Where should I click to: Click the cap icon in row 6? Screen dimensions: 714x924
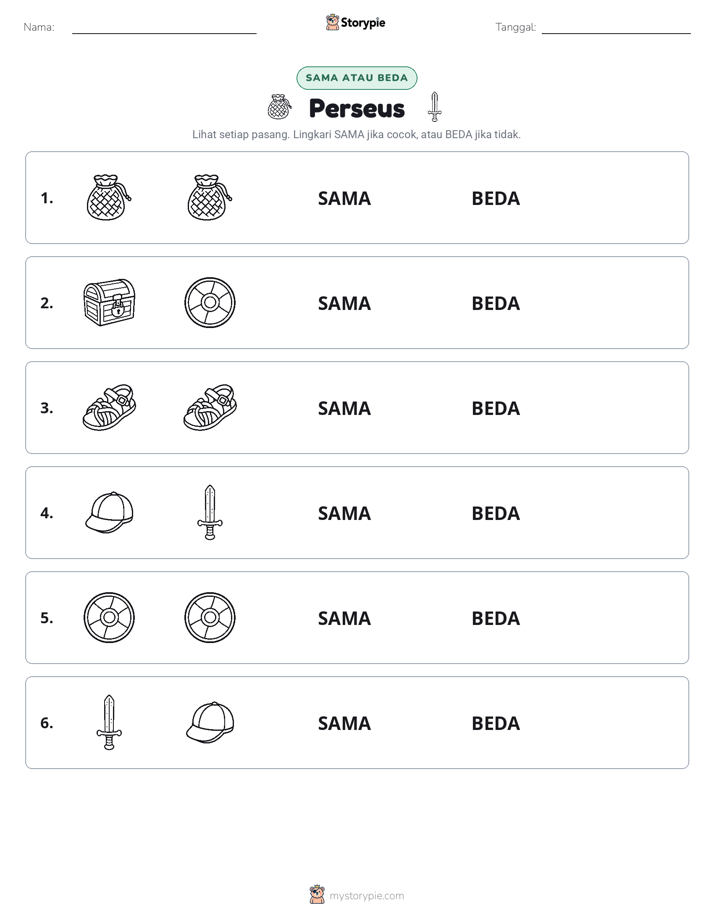(210, 722)
